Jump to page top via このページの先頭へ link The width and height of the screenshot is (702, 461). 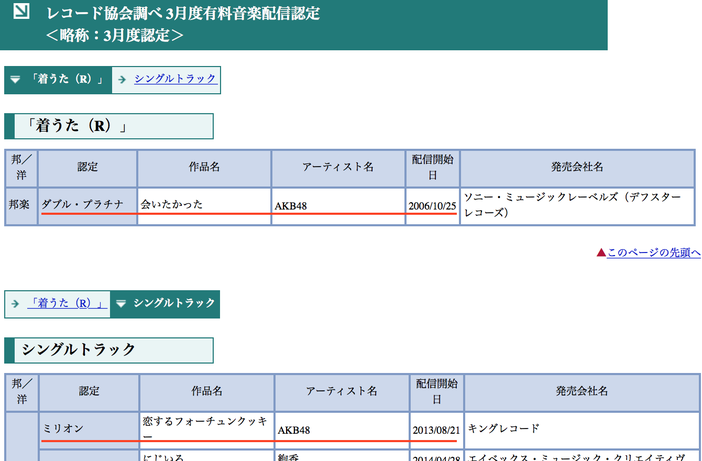point(654,253)
